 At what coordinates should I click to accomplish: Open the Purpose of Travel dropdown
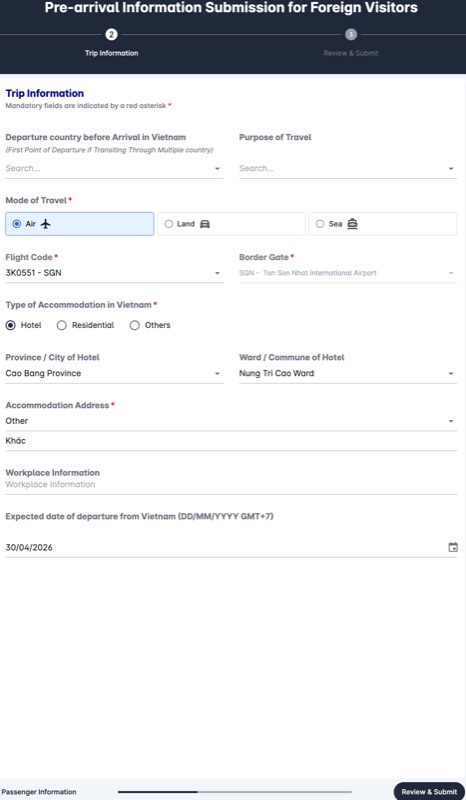pyautogui.click(x=348, y=168)
